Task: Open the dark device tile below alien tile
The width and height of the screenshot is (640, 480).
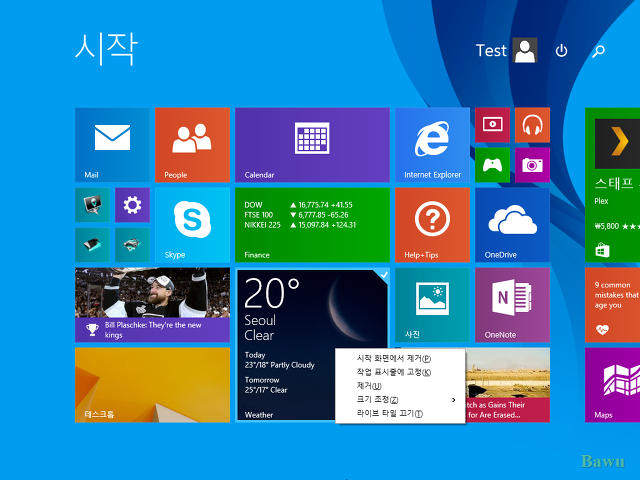Action: pos(92,244)
